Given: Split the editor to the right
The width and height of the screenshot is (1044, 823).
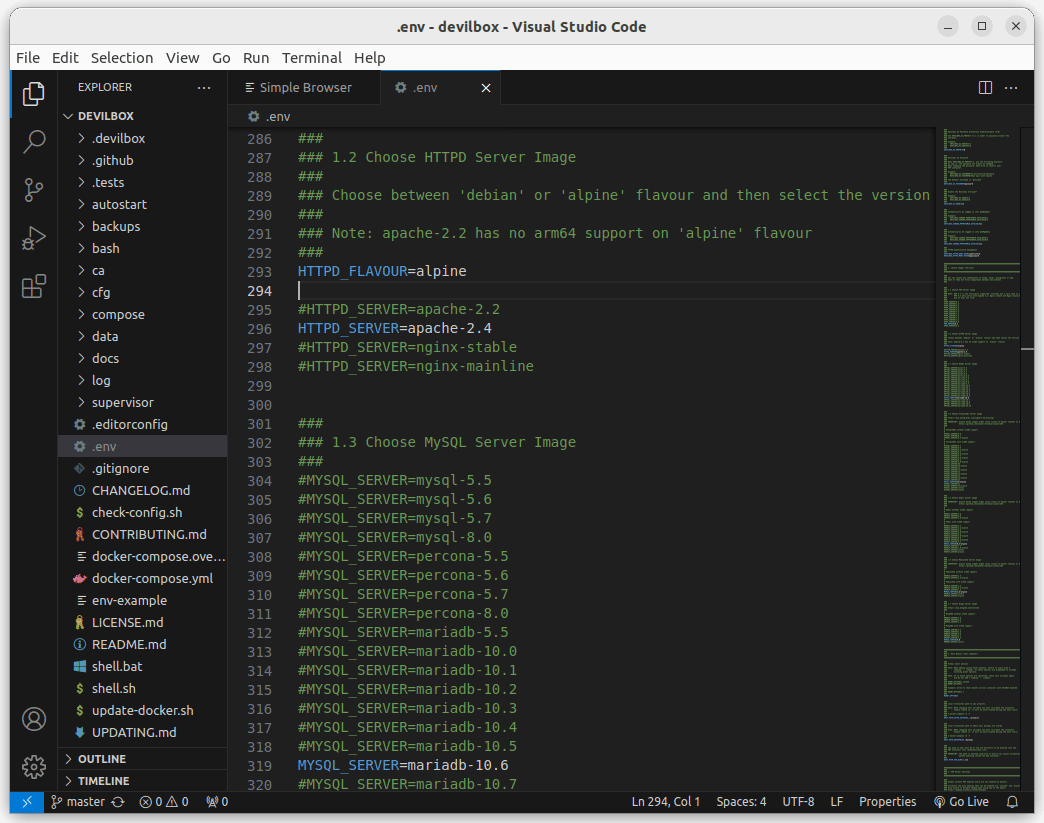Looking at the screenshot, I should pyautogui.click(x=985, y=88).
